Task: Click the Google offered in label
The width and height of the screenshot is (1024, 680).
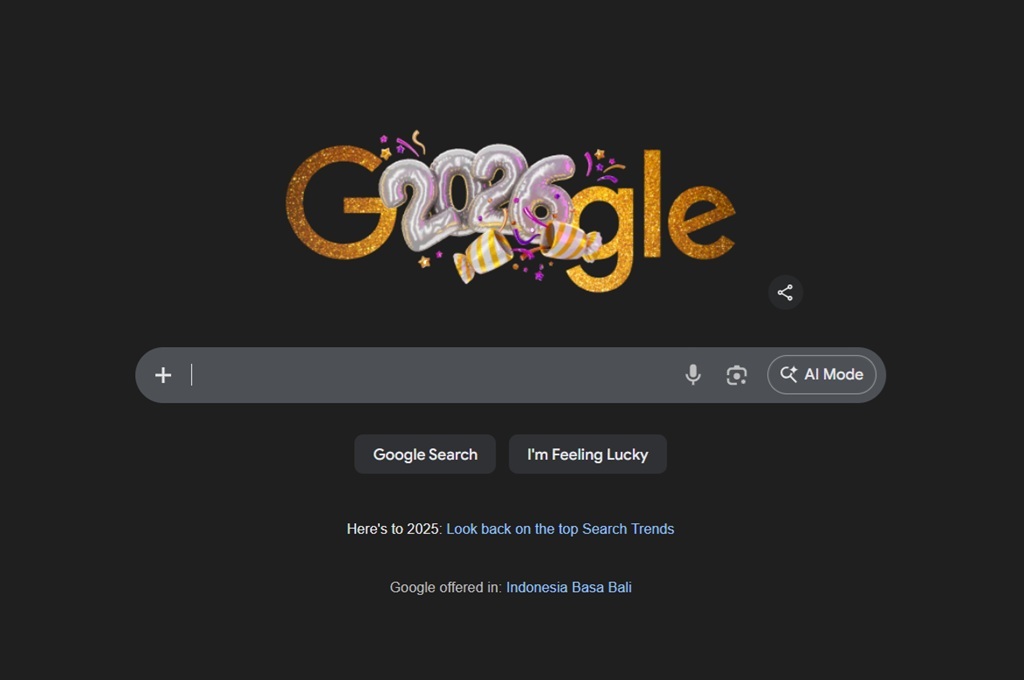Action: pos(446,587)
